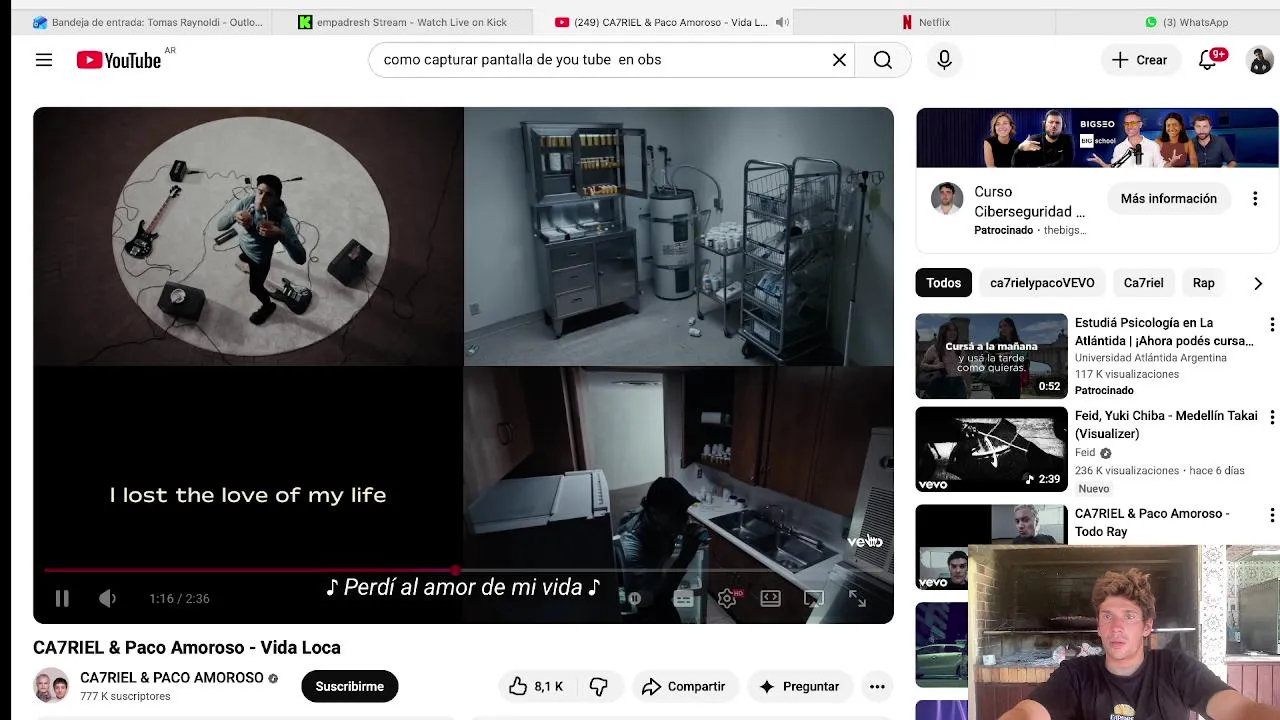Share the video with Compartir
The image size is (1280, 720).
[684, 687]
